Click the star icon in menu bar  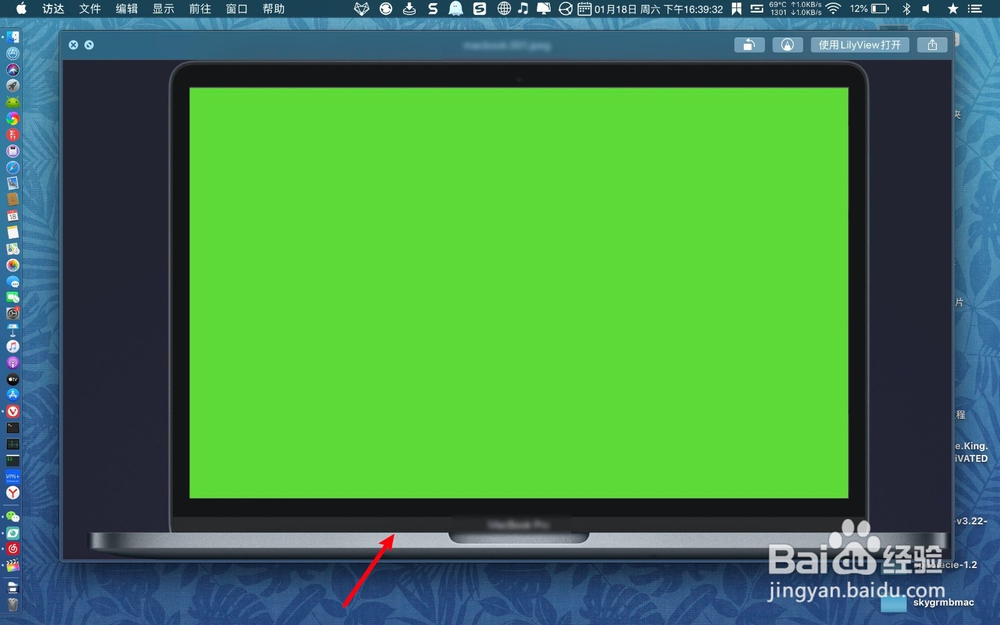pos(953,8)
